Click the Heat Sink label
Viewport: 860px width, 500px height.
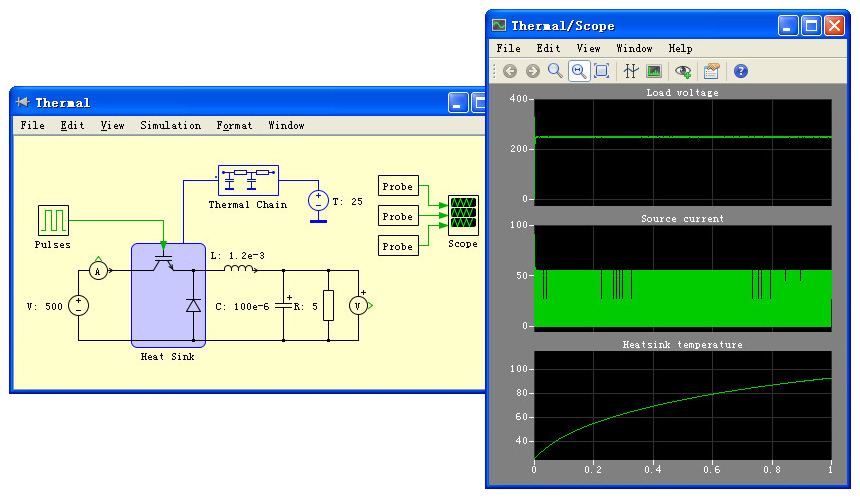tap(167, 357)
